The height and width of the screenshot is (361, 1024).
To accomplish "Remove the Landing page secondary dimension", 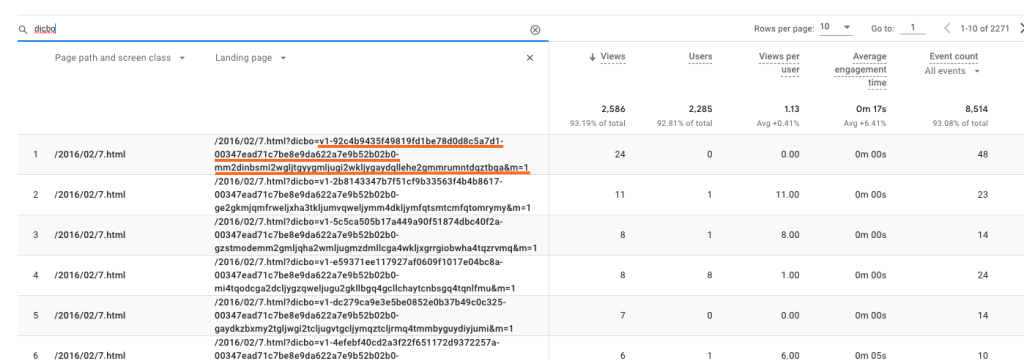I will [530, 57].
